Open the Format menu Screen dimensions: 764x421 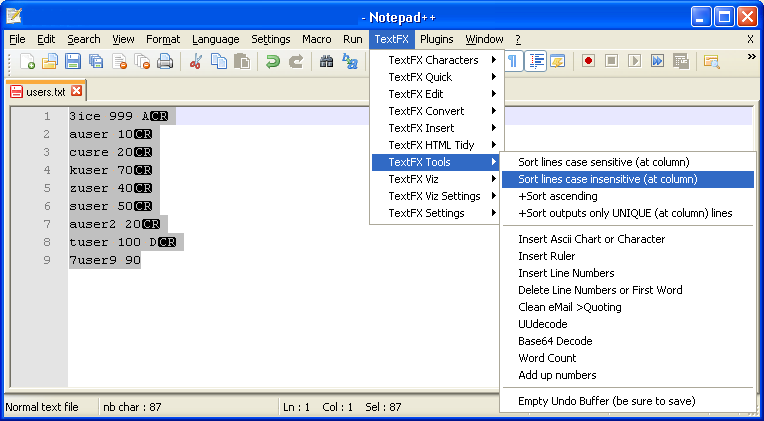[x=163, y=39]
